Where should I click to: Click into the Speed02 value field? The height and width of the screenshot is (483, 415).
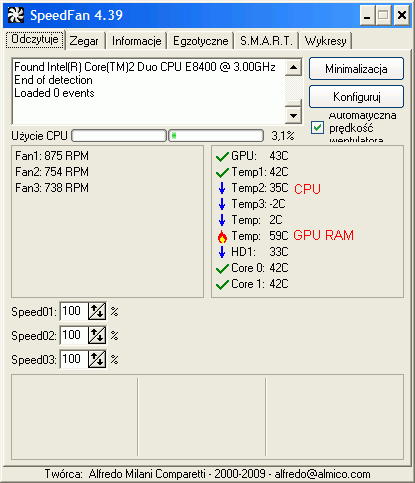tap(74, 335)
